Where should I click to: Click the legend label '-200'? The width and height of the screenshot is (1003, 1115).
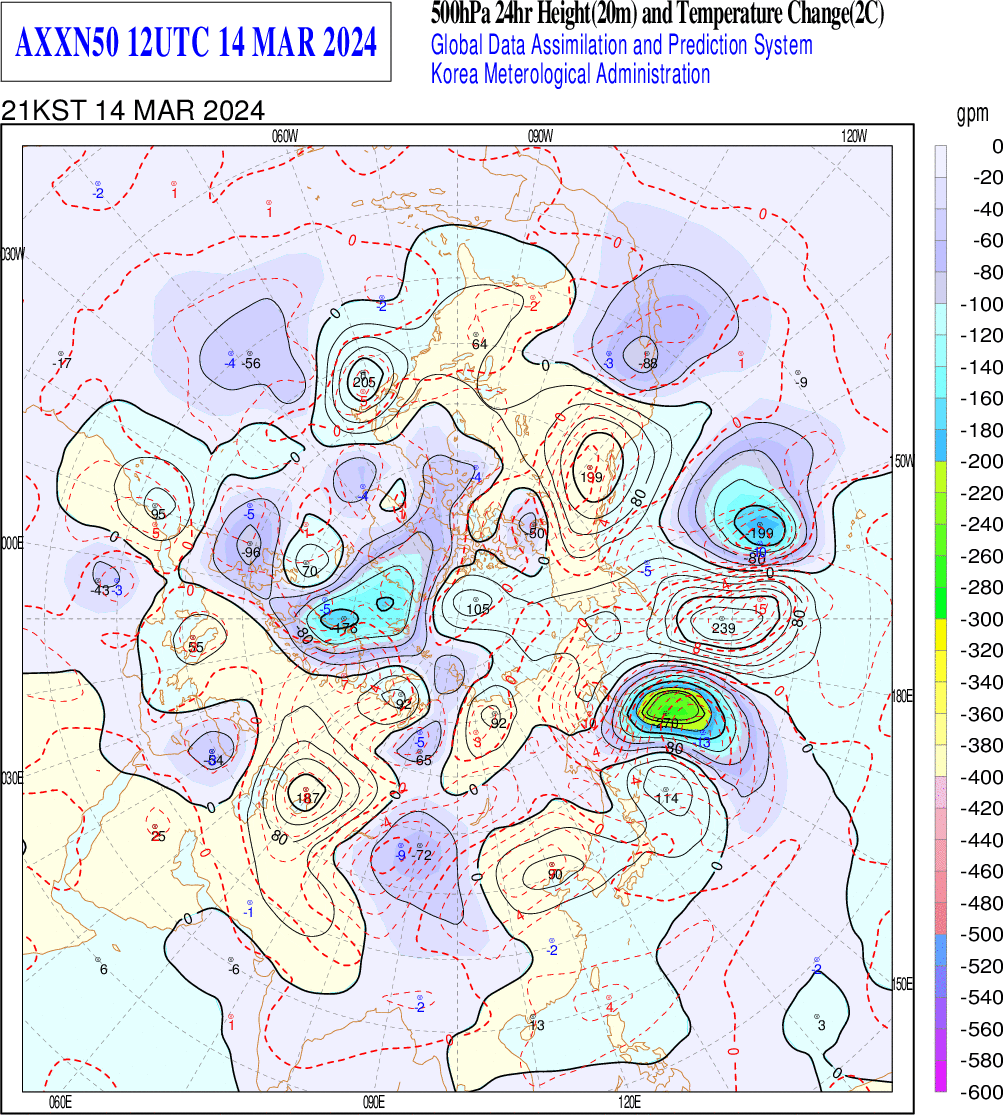pos(981,461)
